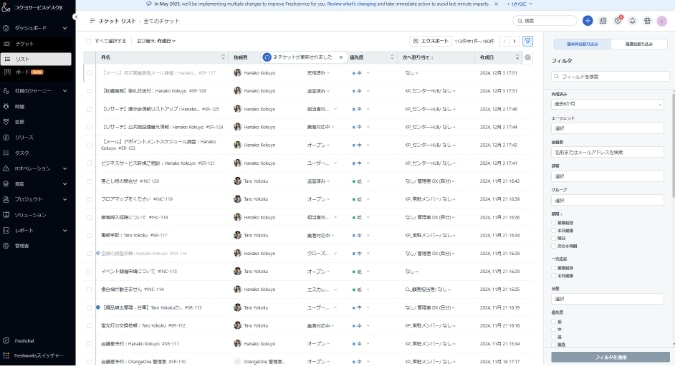Open status dropdown for ticket #INC-119

click(318, 199)
